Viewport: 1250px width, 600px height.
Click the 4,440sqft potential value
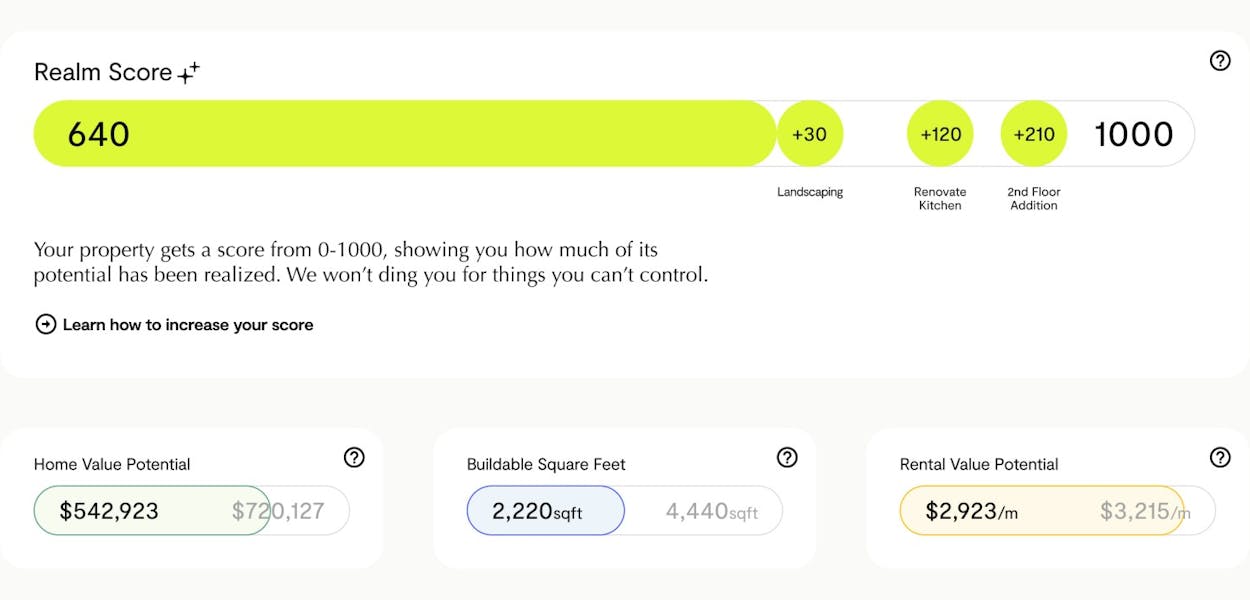[712, 512]
